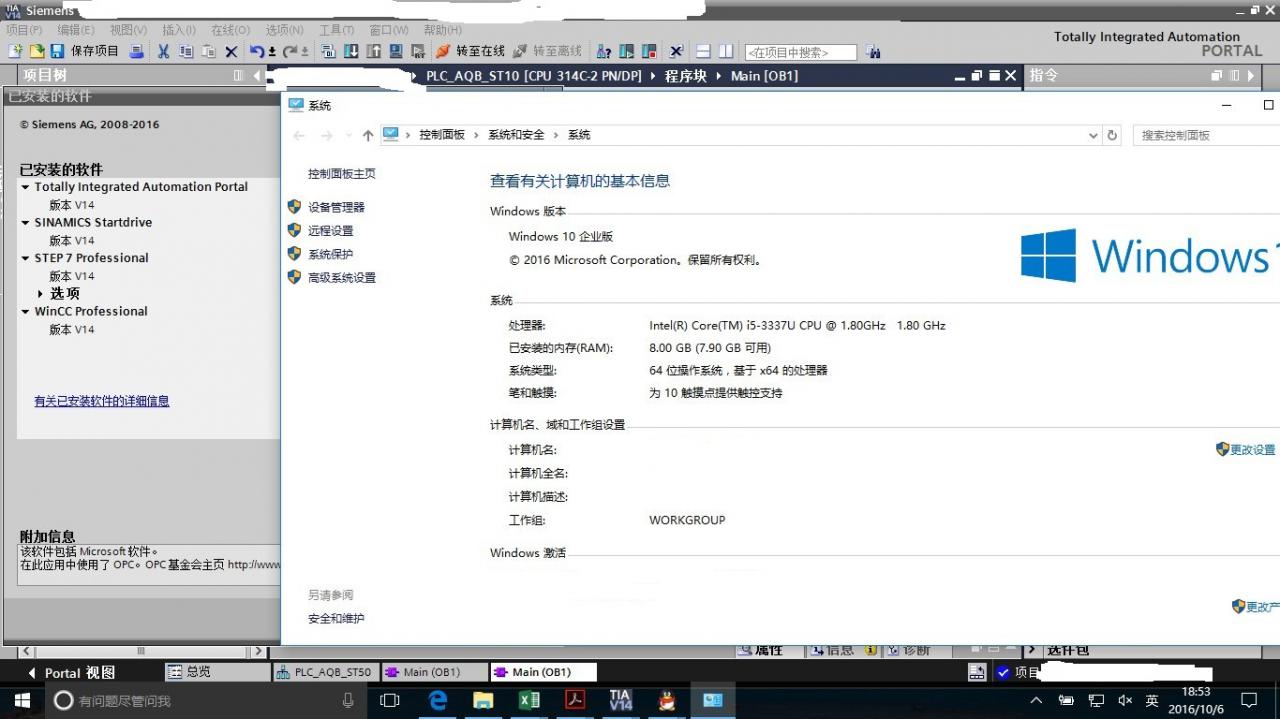The height and width of the screenshot is (719, 1280).
Task: Click the Cortana 有问题尽管问我 search box
Action: pyautogui.click(x=204, y=700)
